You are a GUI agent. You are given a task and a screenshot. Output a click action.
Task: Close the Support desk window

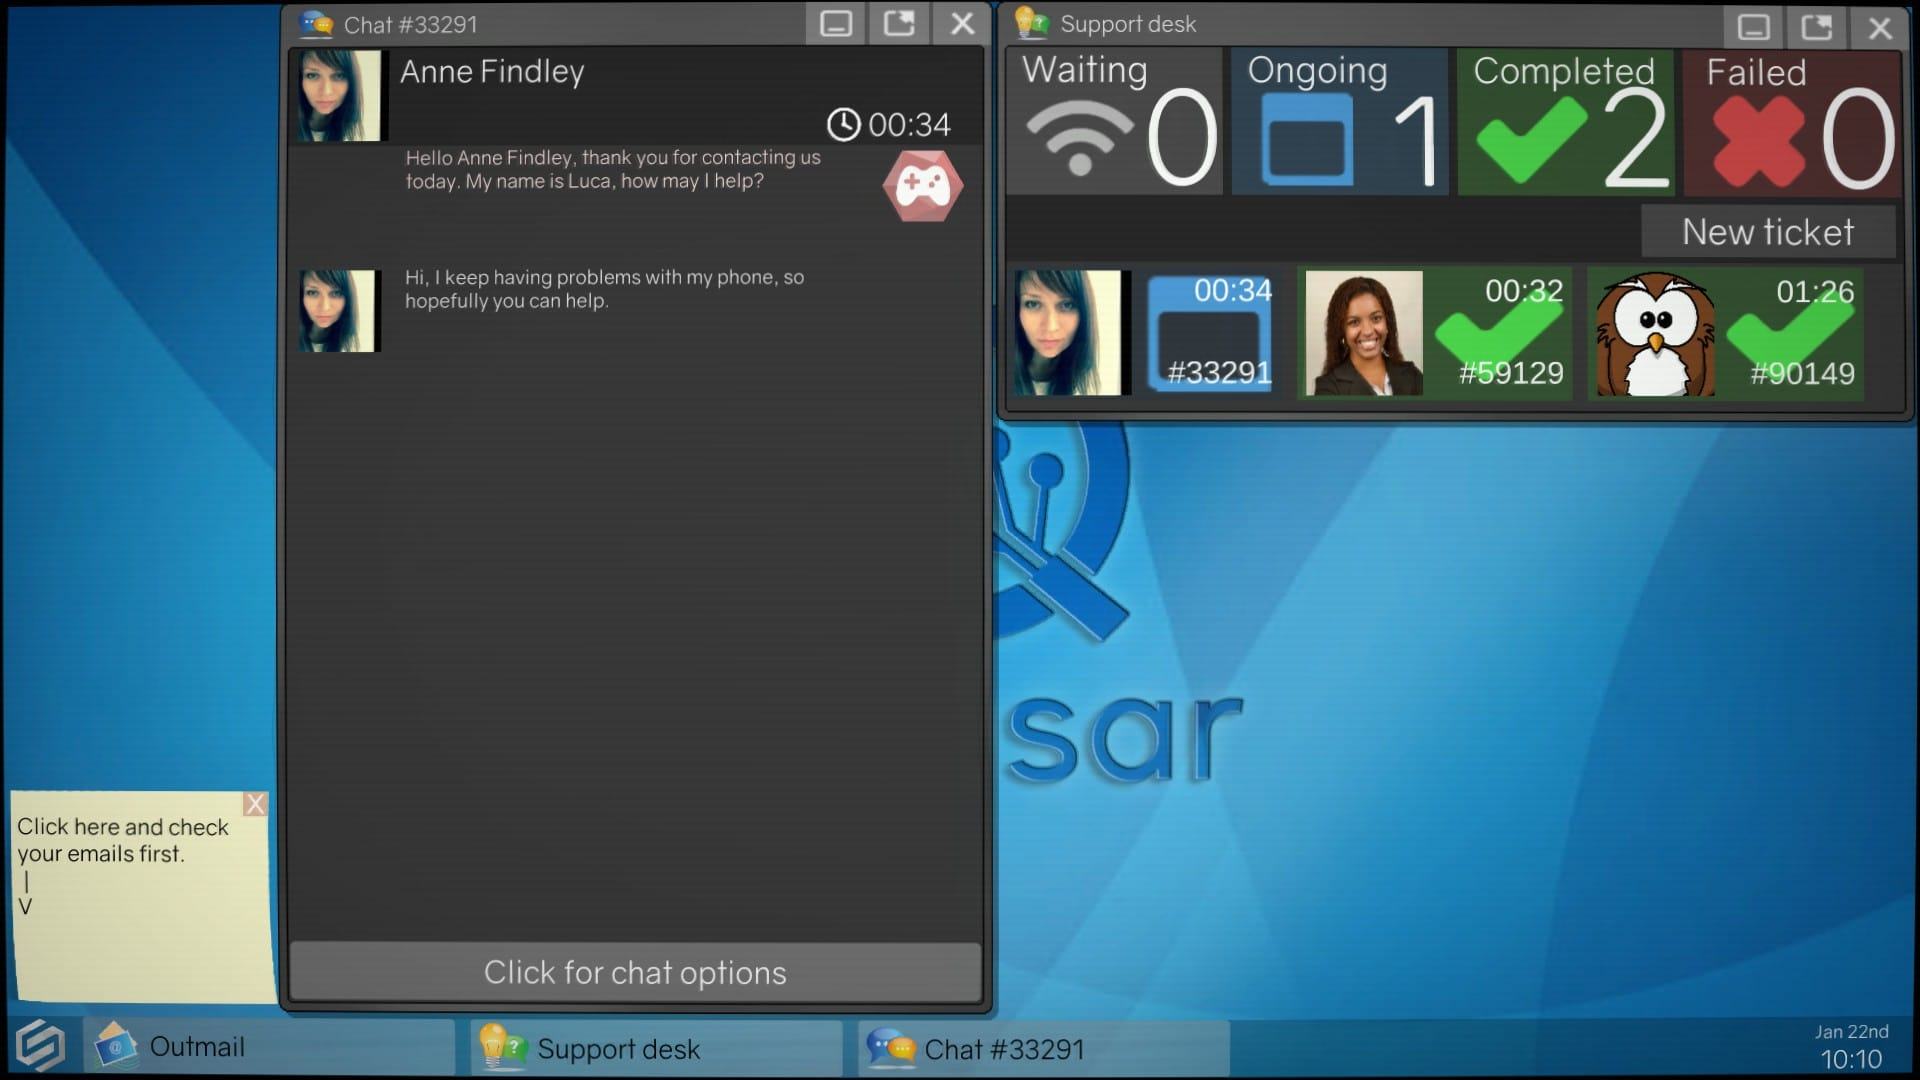click(1880, 27)
